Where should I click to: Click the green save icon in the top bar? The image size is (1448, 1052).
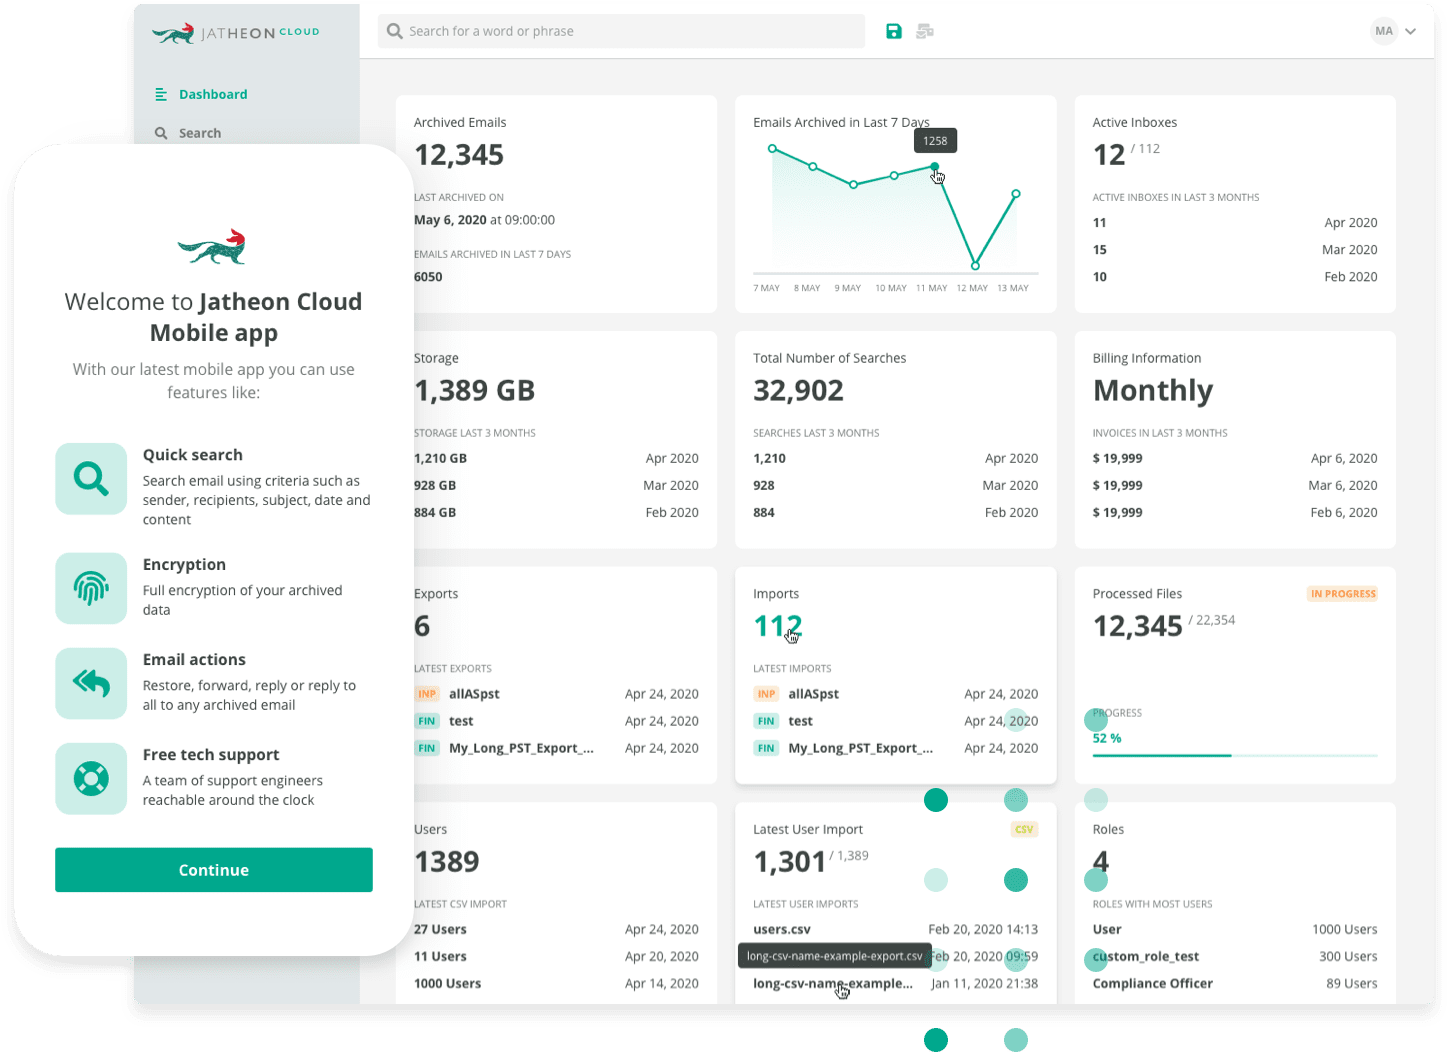pos(894,31)
